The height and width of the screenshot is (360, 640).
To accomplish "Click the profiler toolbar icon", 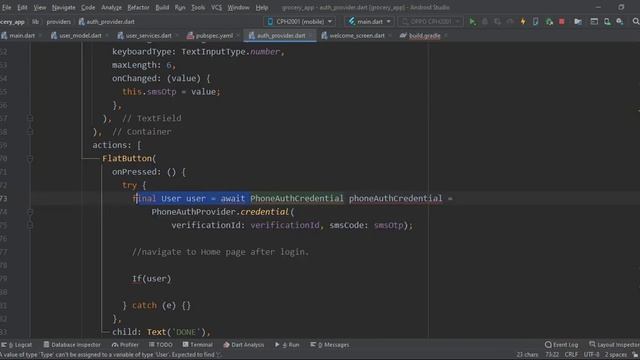I will [510, 22].
